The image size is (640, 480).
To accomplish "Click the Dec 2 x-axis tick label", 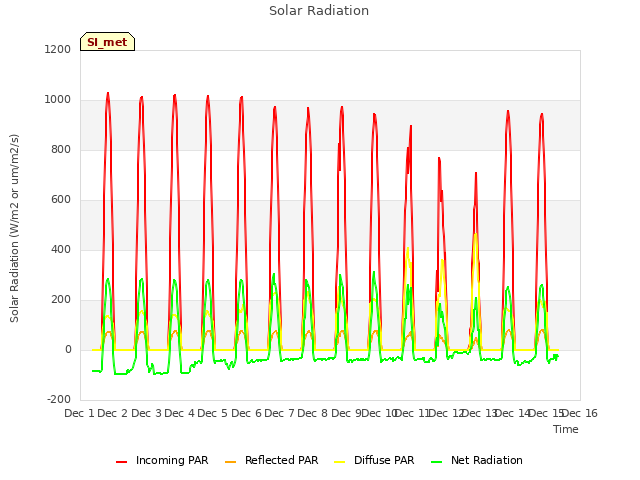I will [x=113, y=413].
